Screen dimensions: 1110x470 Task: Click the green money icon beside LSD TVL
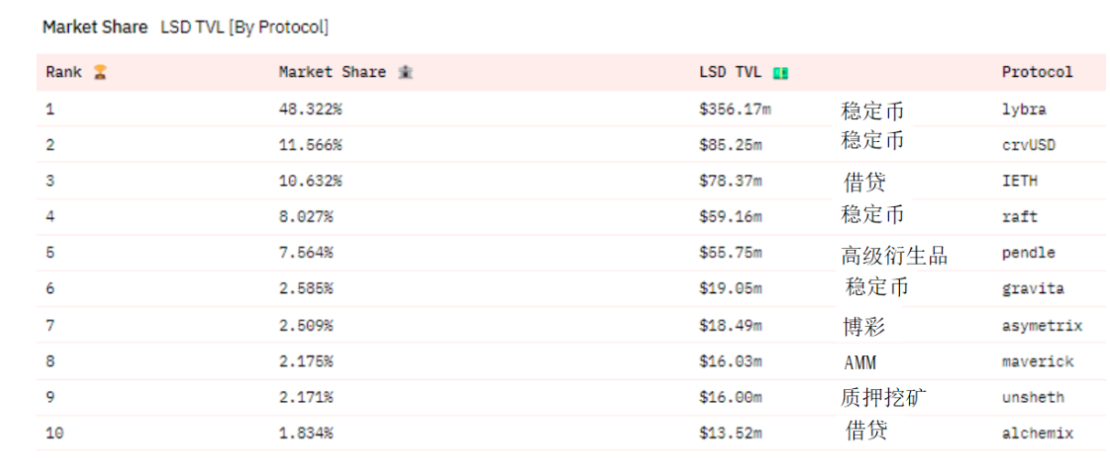click(781, 73)
